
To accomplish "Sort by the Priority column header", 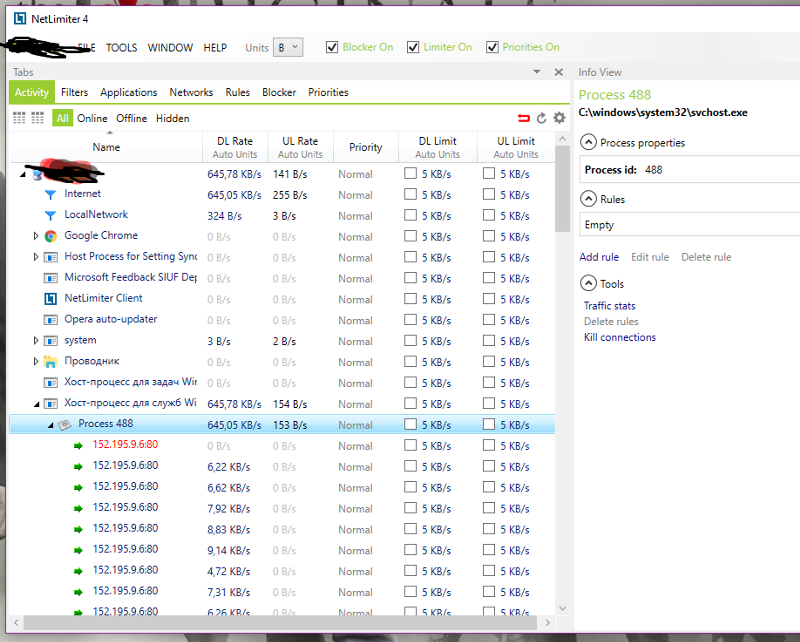I will pos(365,147).
